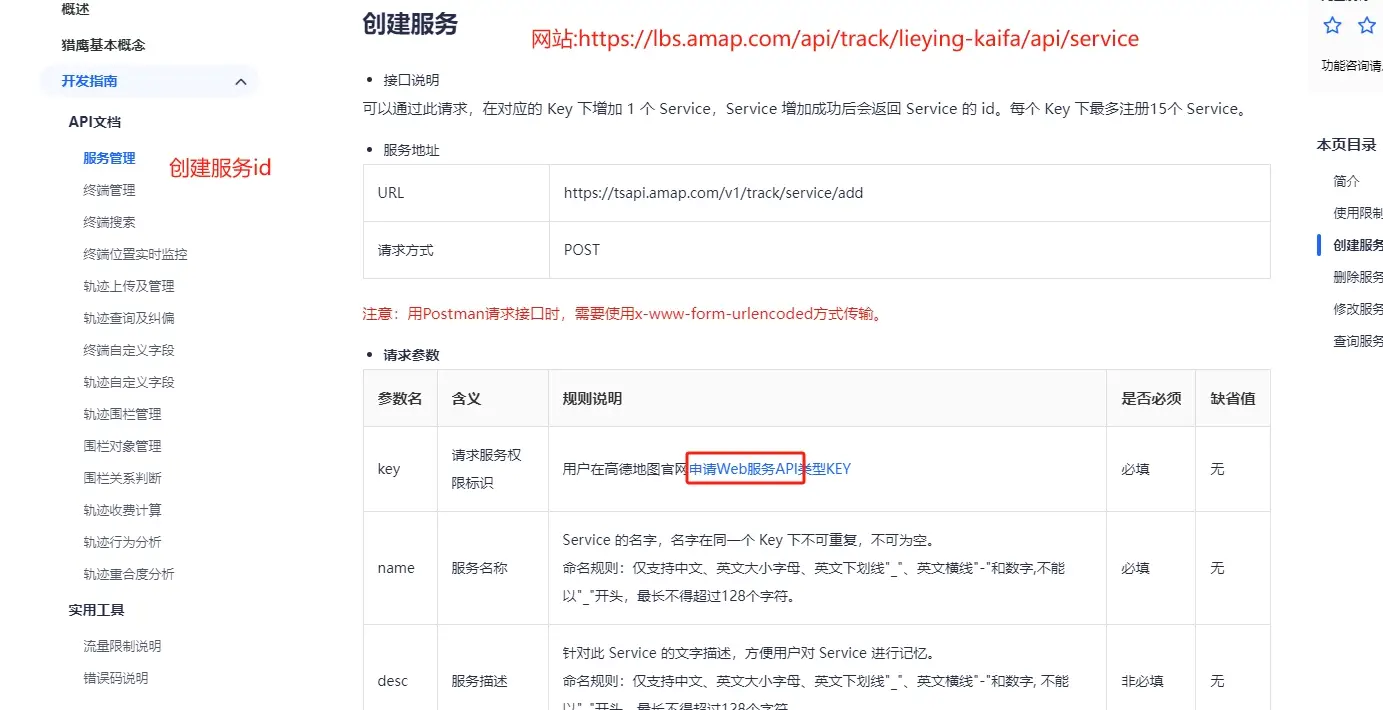Select 轨迹自定义字段 in the sidebar
Screen dimensions: 1383x710
[129, 382]
